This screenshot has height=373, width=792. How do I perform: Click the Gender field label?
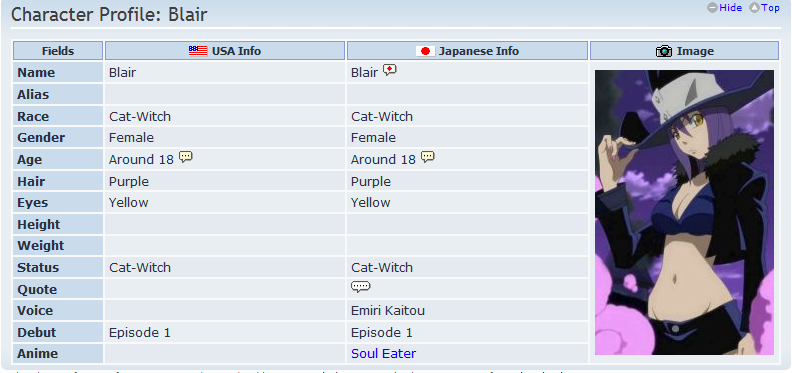coord(41,138)
